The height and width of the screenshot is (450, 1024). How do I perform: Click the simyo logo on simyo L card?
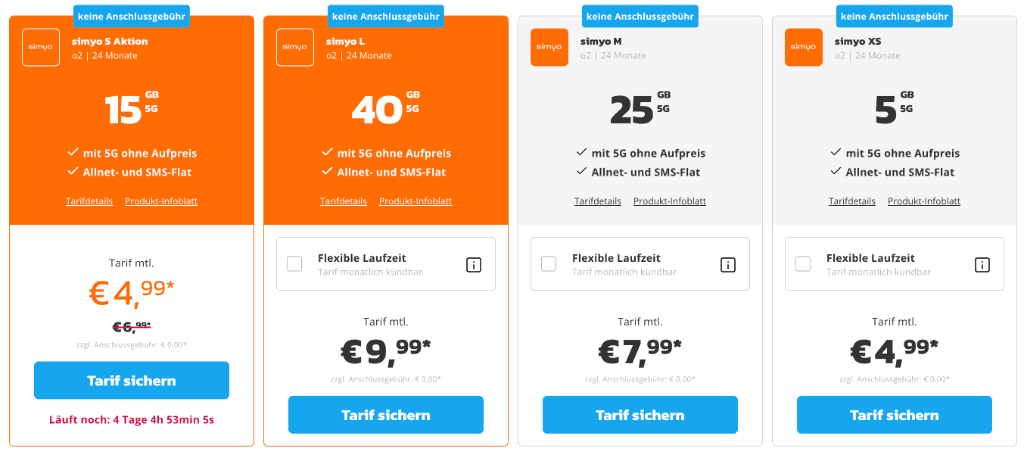(x=295, y=47)
